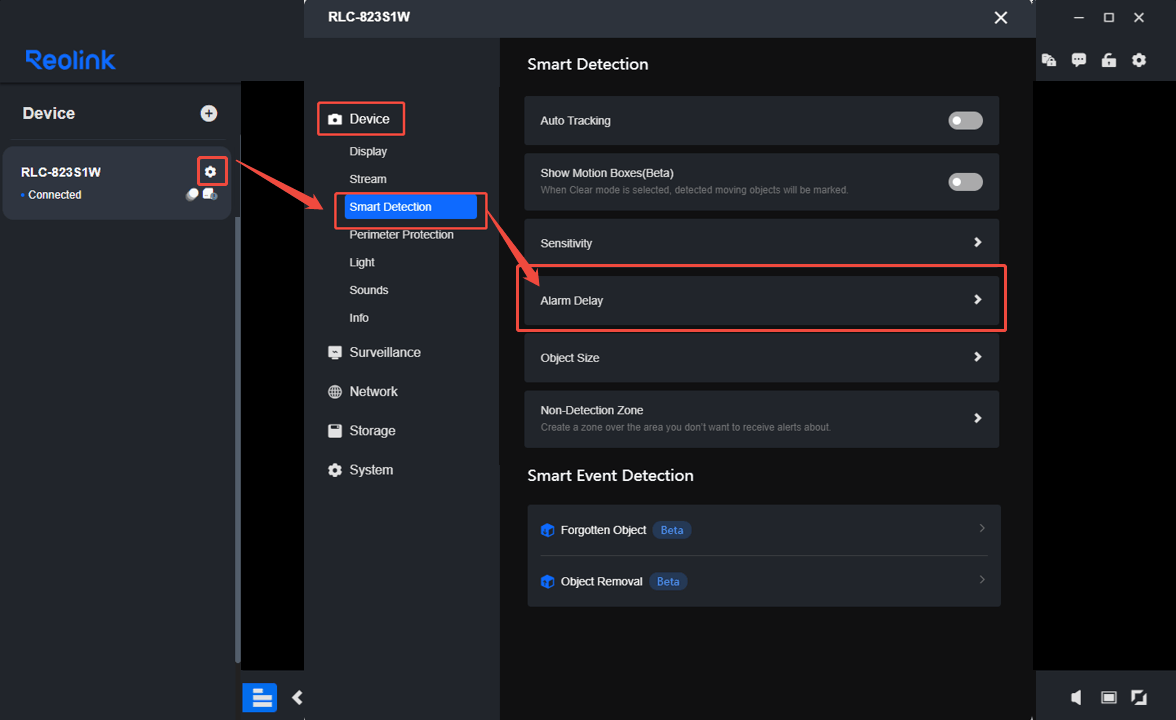Image resolution: width=1176 pixels, height=720 pixels.
Task: Add a new device with plus icon
Action: pyautogui.click(x=209, y=113)
